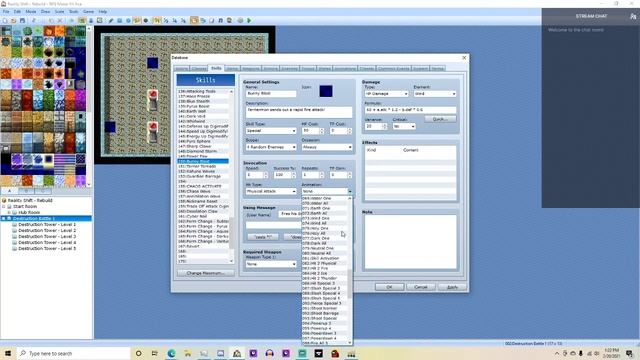Open the Character Generator icon
Image resolution: width=640 pixels, height=360 pixels.
pyautogui.click(x=229, y=20)
